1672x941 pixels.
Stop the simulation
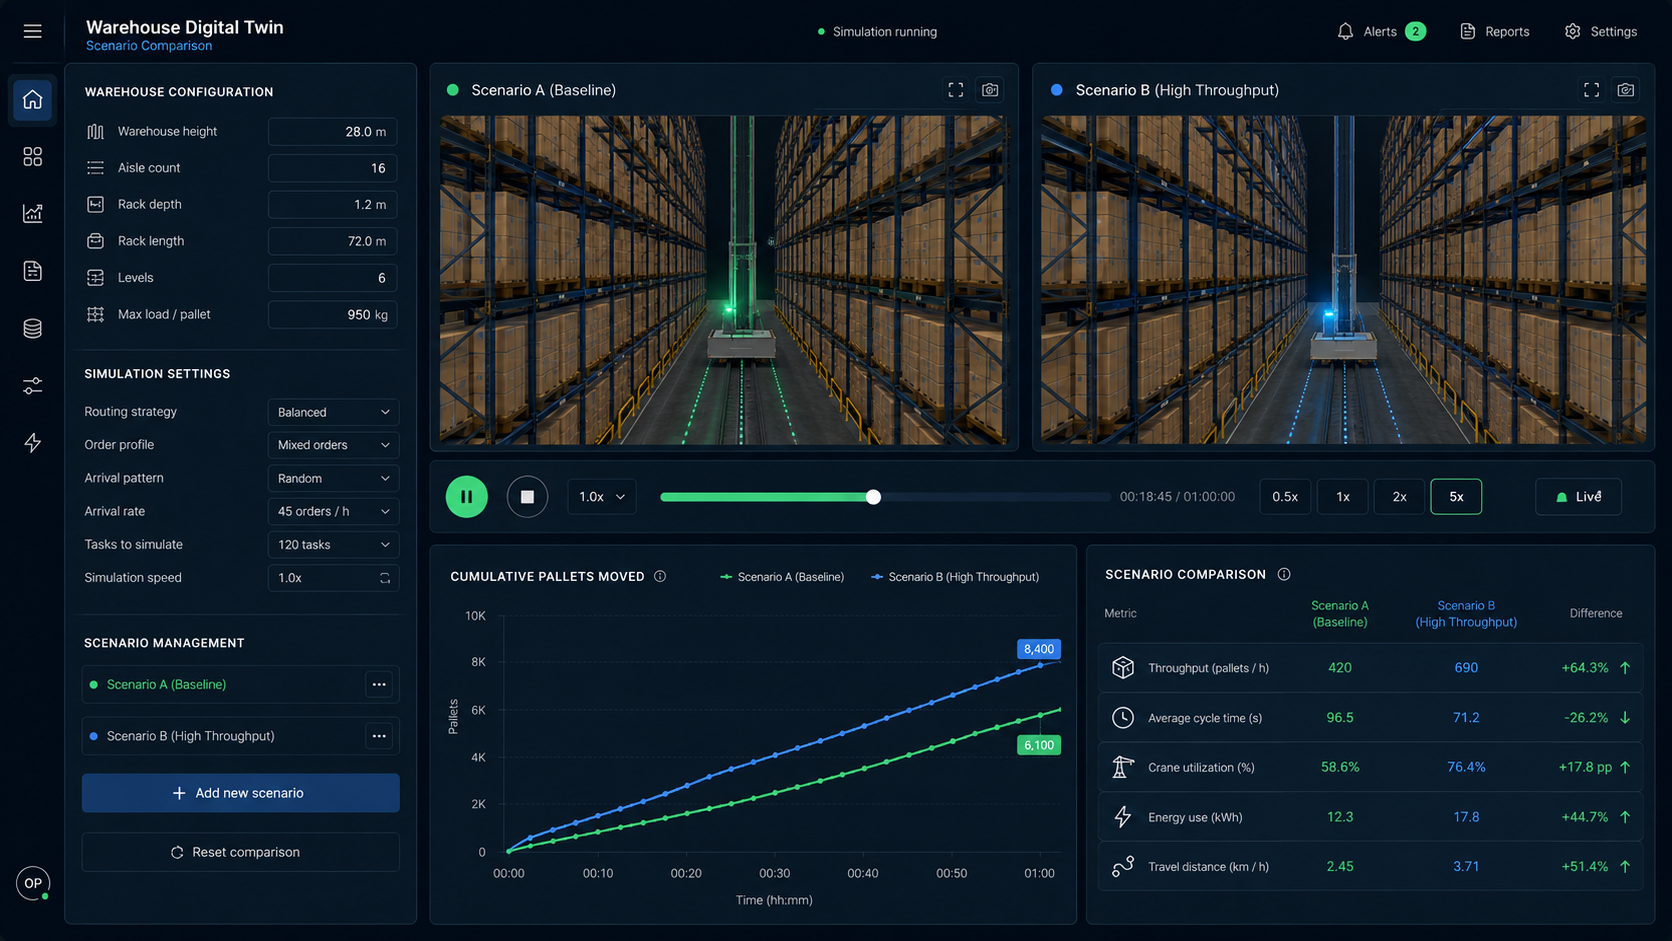pos(527,497)
